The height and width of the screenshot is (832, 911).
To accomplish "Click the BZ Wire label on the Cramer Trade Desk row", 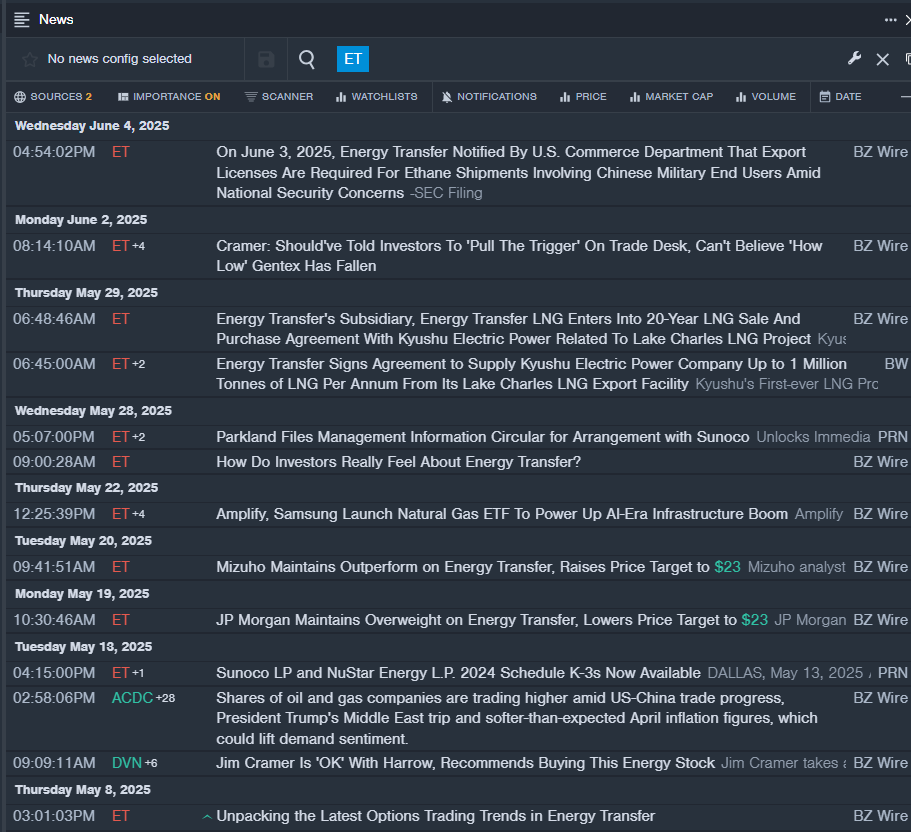I will tap(880, 246).
